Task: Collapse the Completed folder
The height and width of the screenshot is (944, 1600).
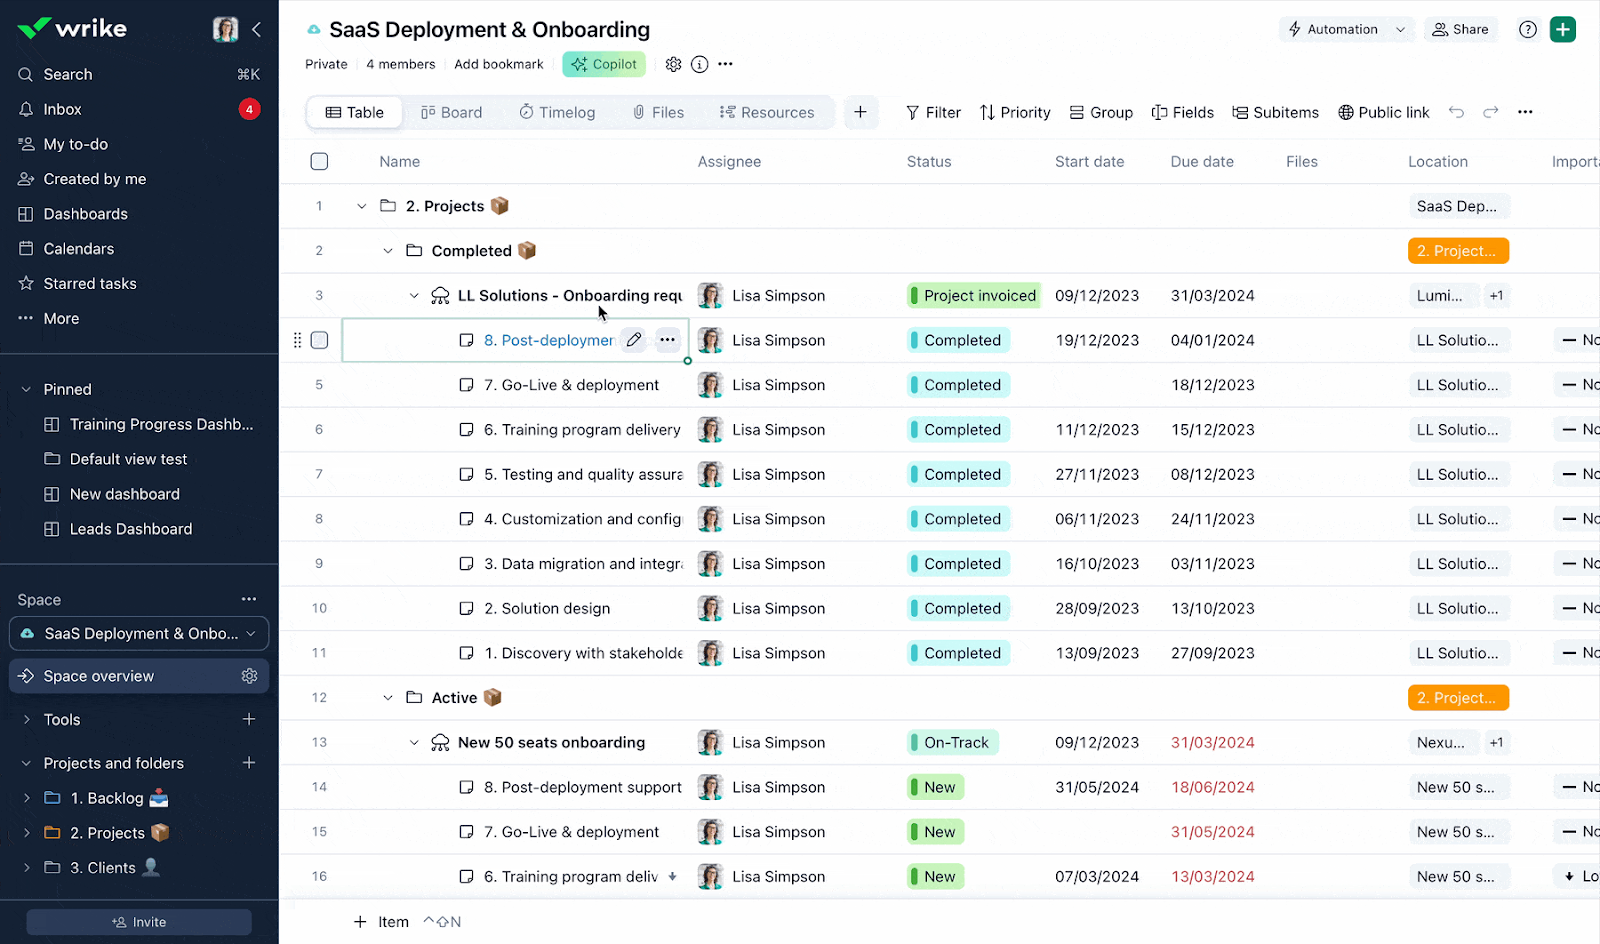Action: tap(388, 250)
